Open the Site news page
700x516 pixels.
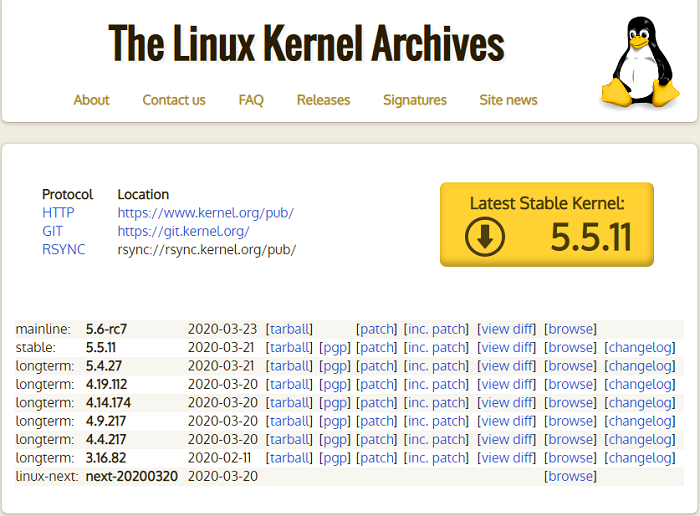click(x=508, y=100)
